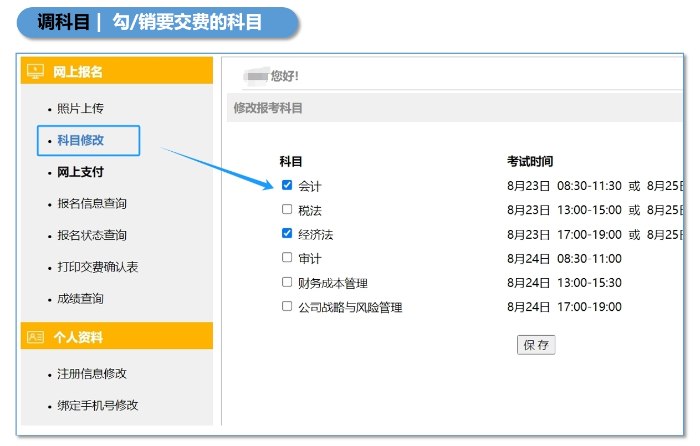The image size is (700, 446).
Task: Open 照片上传 in the sidebar
Action: pyautogui.click(x=80, y=108)
